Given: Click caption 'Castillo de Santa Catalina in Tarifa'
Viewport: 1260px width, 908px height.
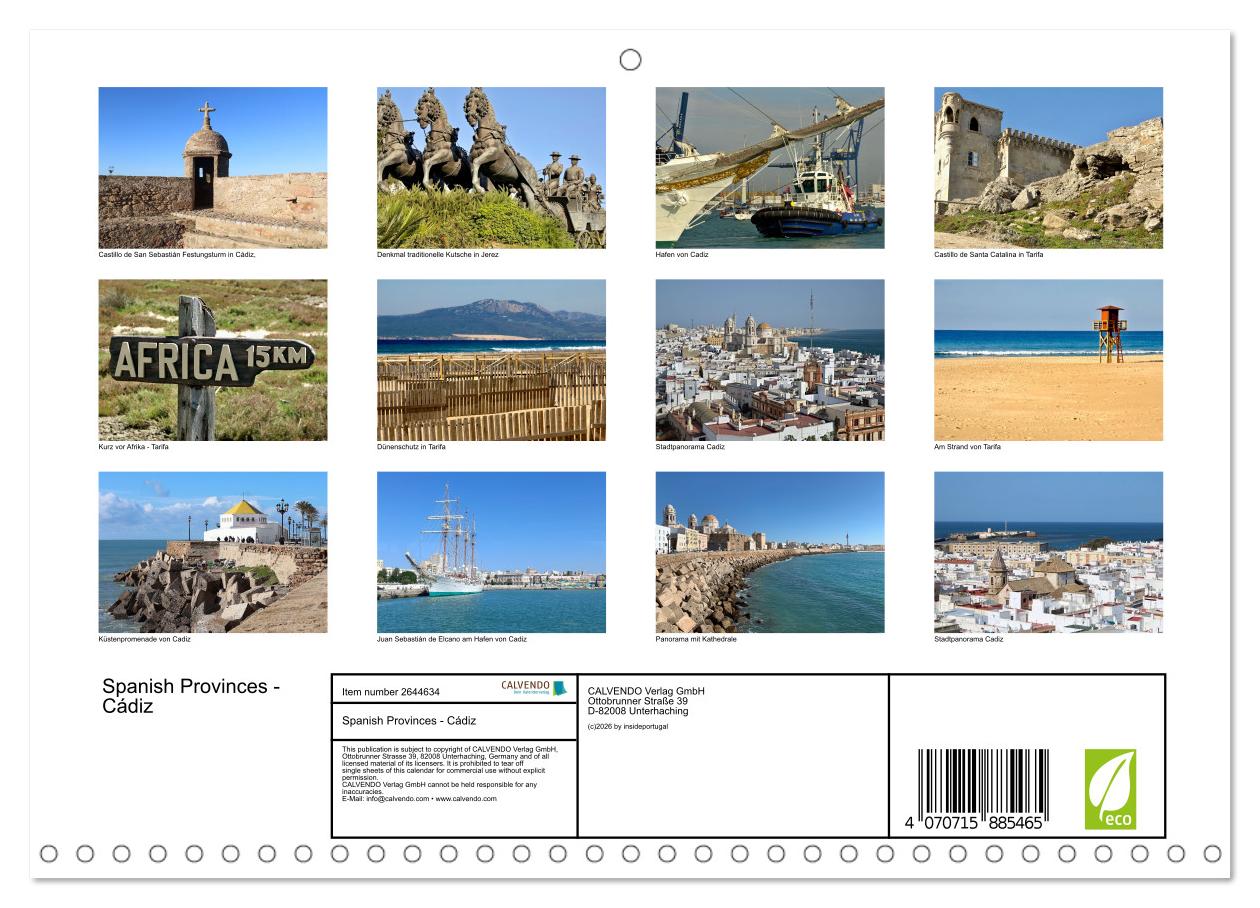Looking at the screenshot, I should (x=989, y=255).
